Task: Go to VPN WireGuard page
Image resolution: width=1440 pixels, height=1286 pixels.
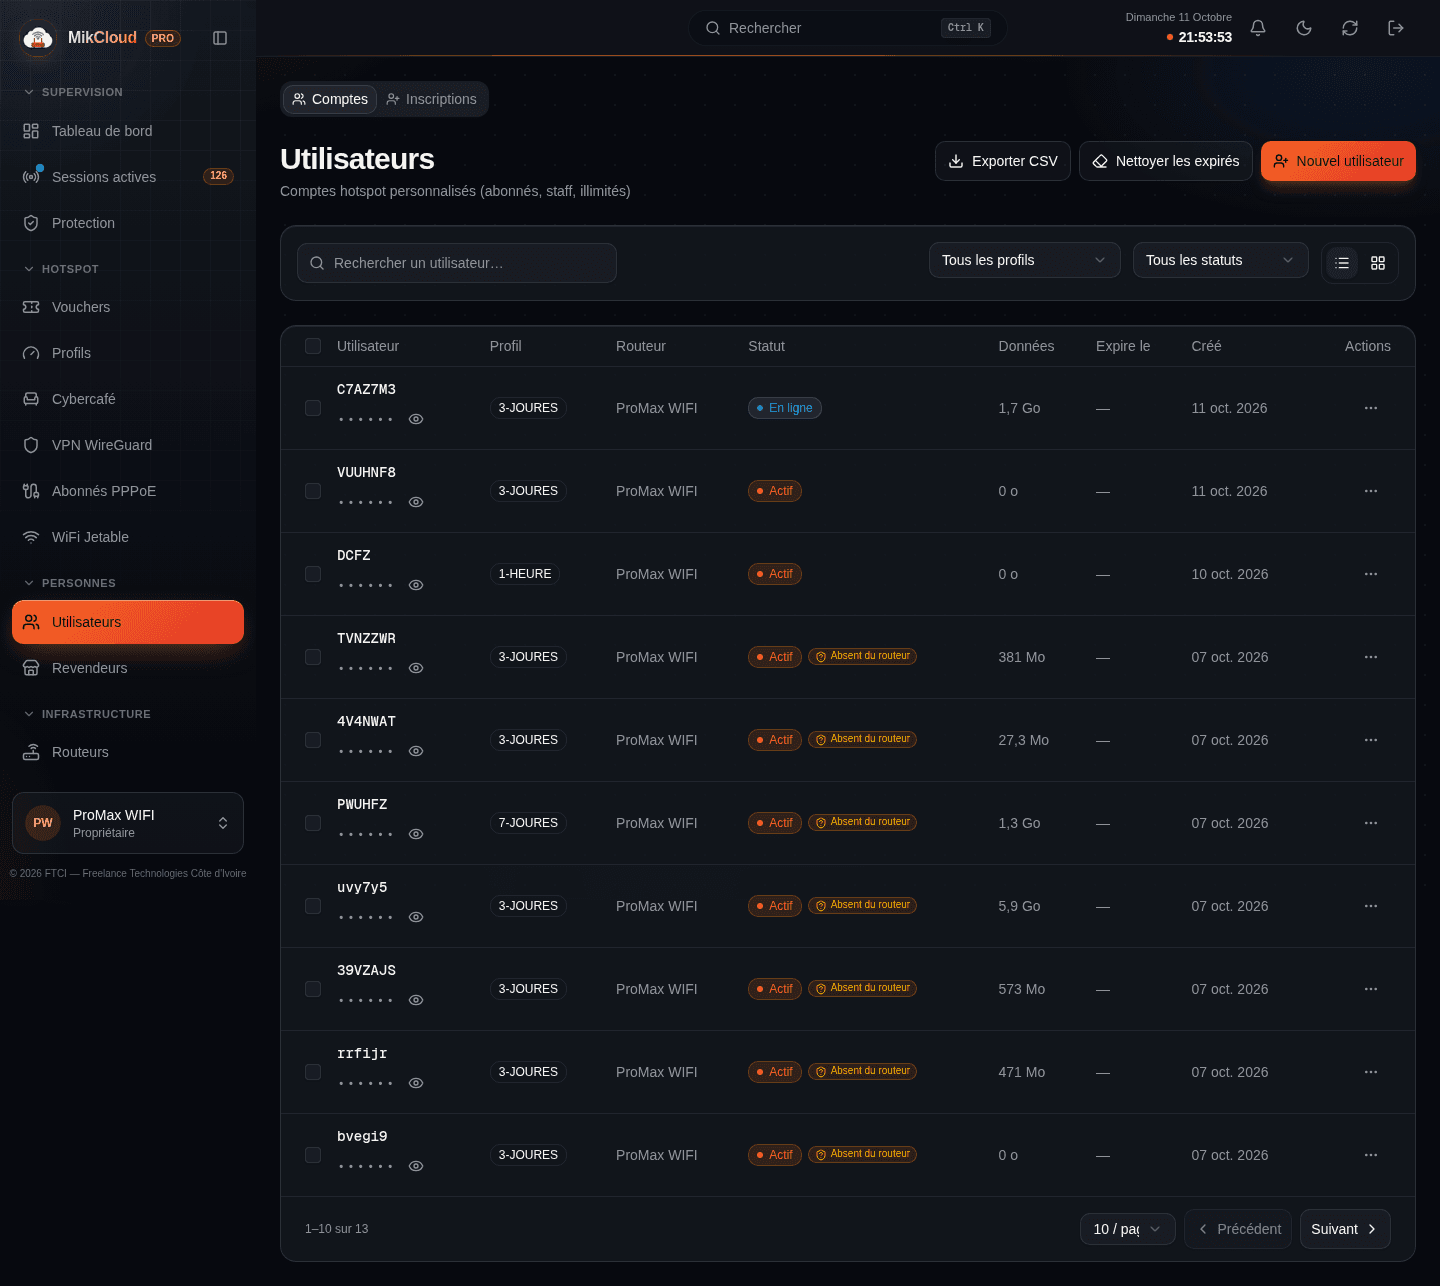Action: pyautogui.click(x=128, y=445)
